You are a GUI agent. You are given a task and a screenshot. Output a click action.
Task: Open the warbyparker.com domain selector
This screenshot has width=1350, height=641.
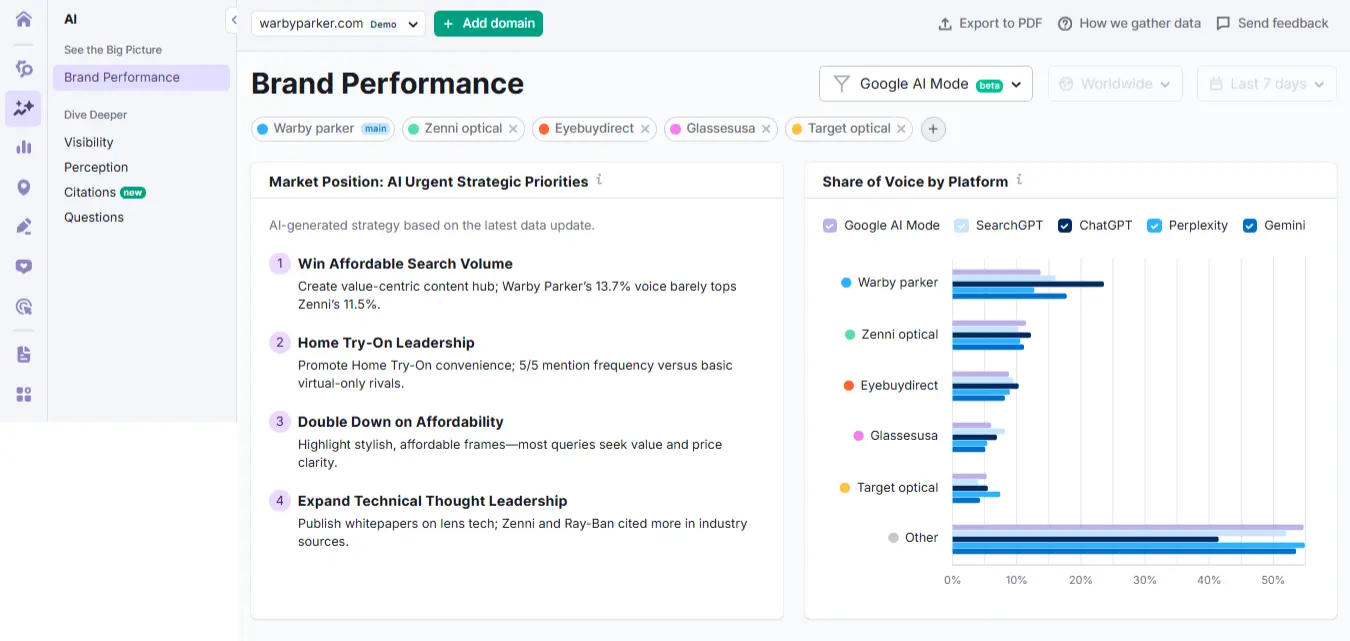337,22
